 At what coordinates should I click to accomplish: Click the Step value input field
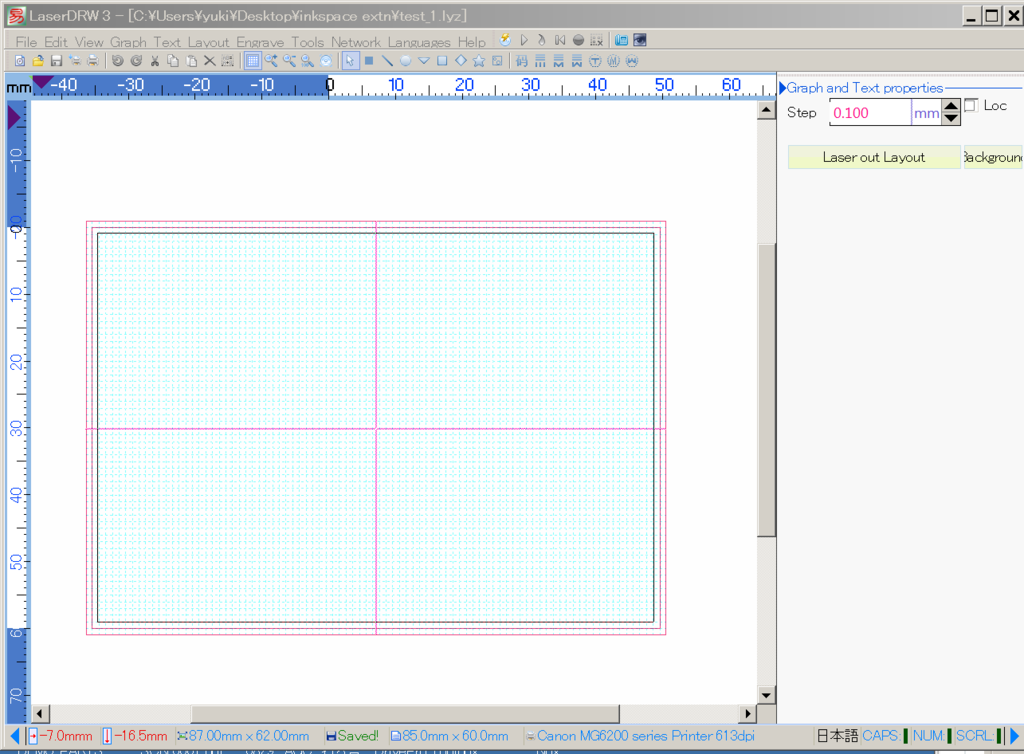[870, 113]
